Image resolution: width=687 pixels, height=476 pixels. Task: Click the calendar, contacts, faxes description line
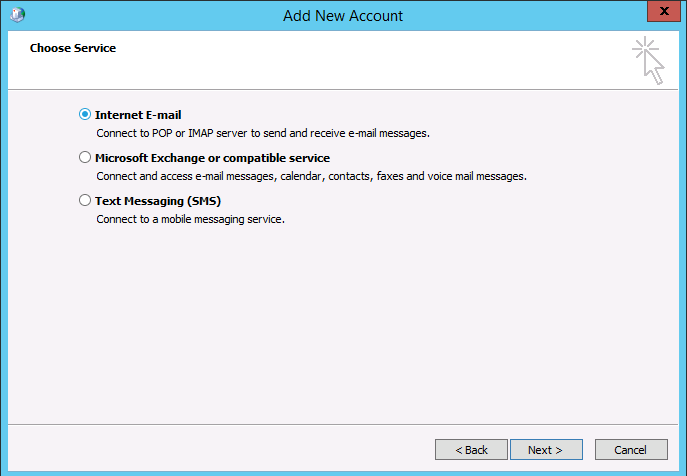coord(312,176)
